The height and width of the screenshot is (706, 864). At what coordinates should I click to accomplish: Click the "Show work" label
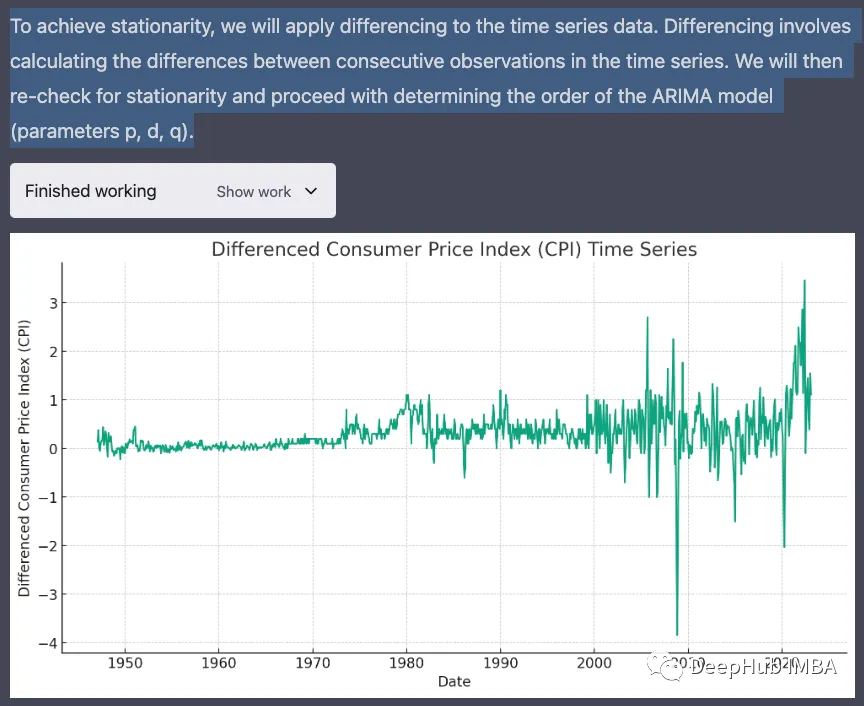click(x=253, y=192)
